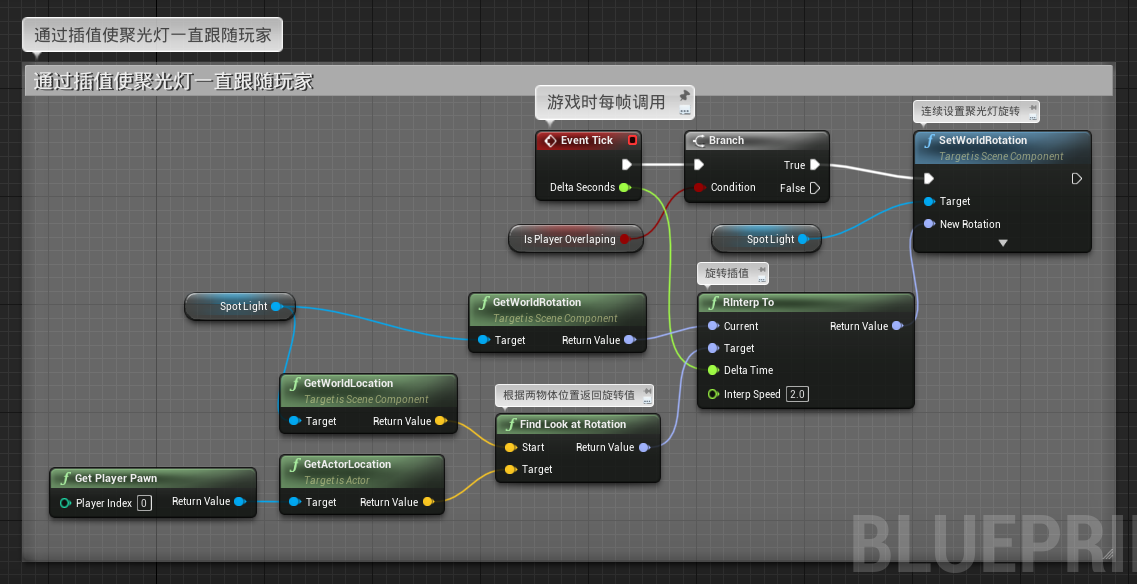Click left Spot Light variable output pin
1137x584 pixels.
276,306
